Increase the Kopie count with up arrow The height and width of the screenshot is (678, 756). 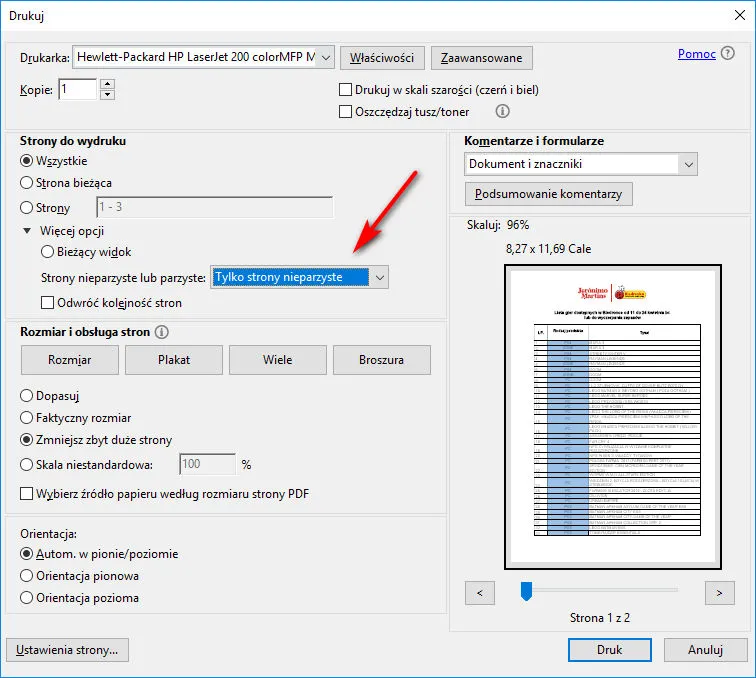[108, 84]
